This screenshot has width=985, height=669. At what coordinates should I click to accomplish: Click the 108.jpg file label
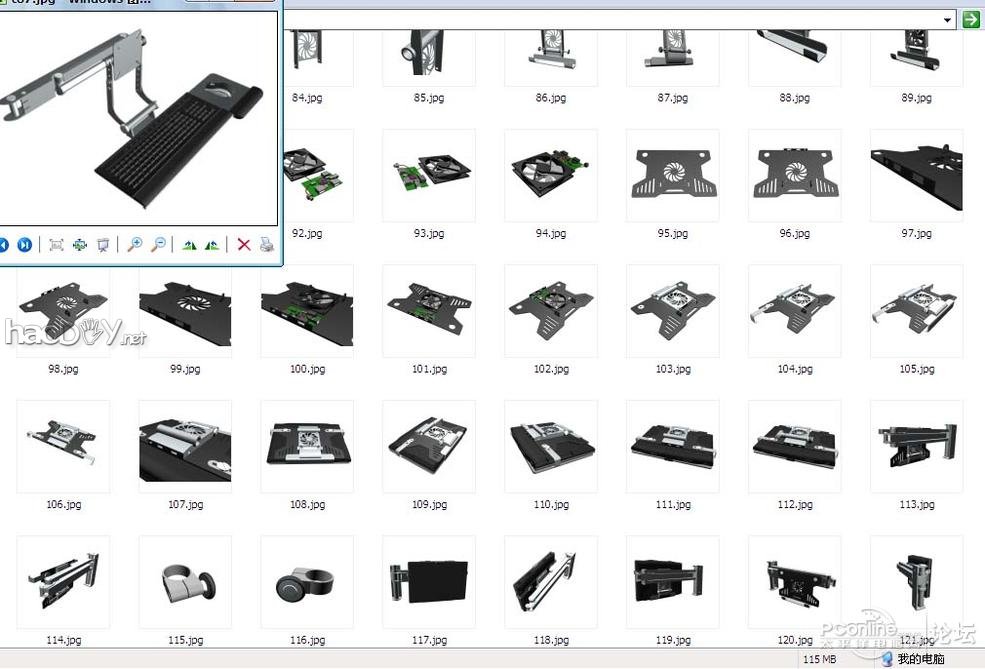click(307, 505)
